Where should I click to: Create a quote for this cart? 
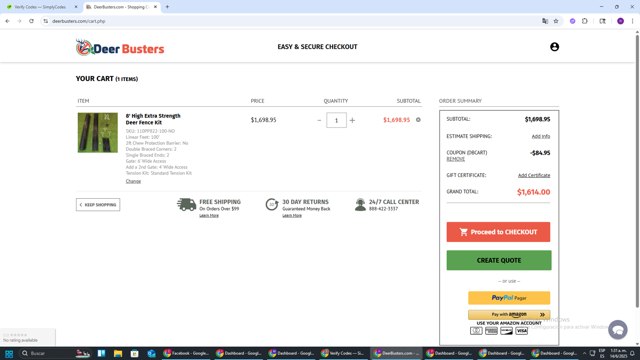point(499,260)
